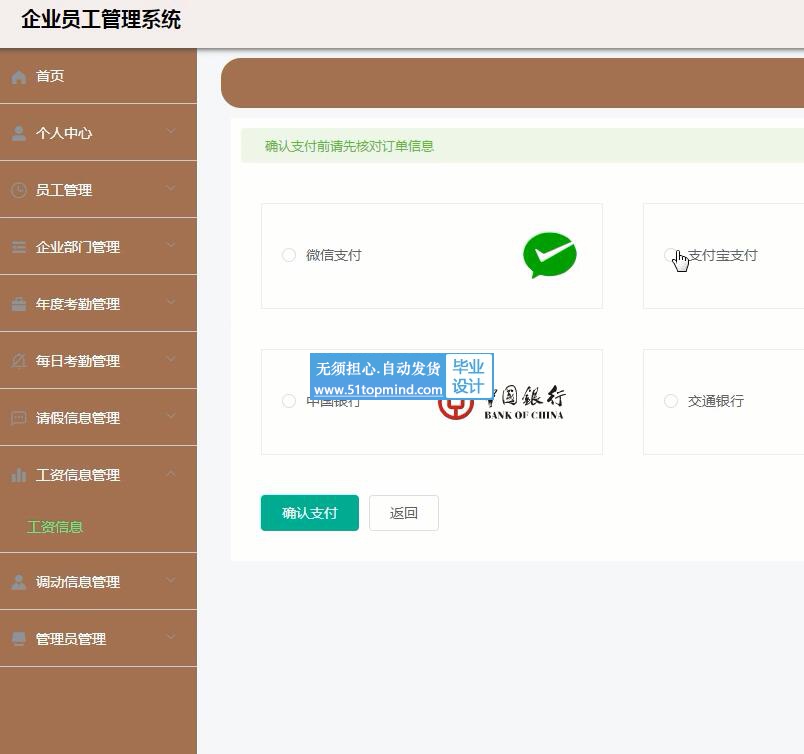Open the 企业部门管理 menu label
This screenshot has height=754, width=804.
point(78,247)
